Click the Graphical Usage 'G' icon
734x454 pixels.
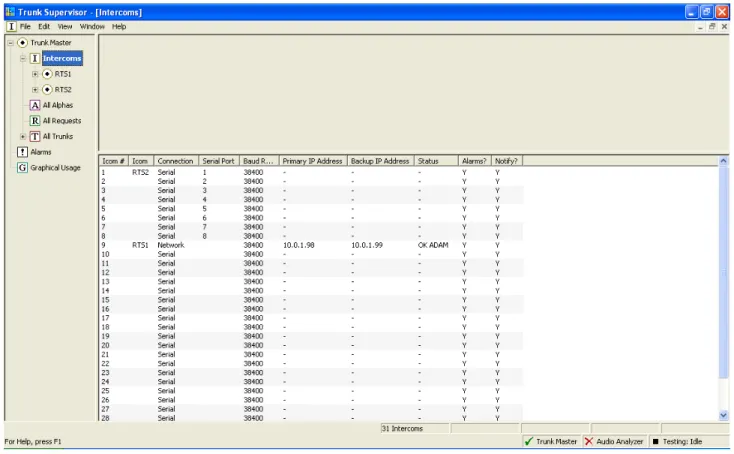coord(22,168)
